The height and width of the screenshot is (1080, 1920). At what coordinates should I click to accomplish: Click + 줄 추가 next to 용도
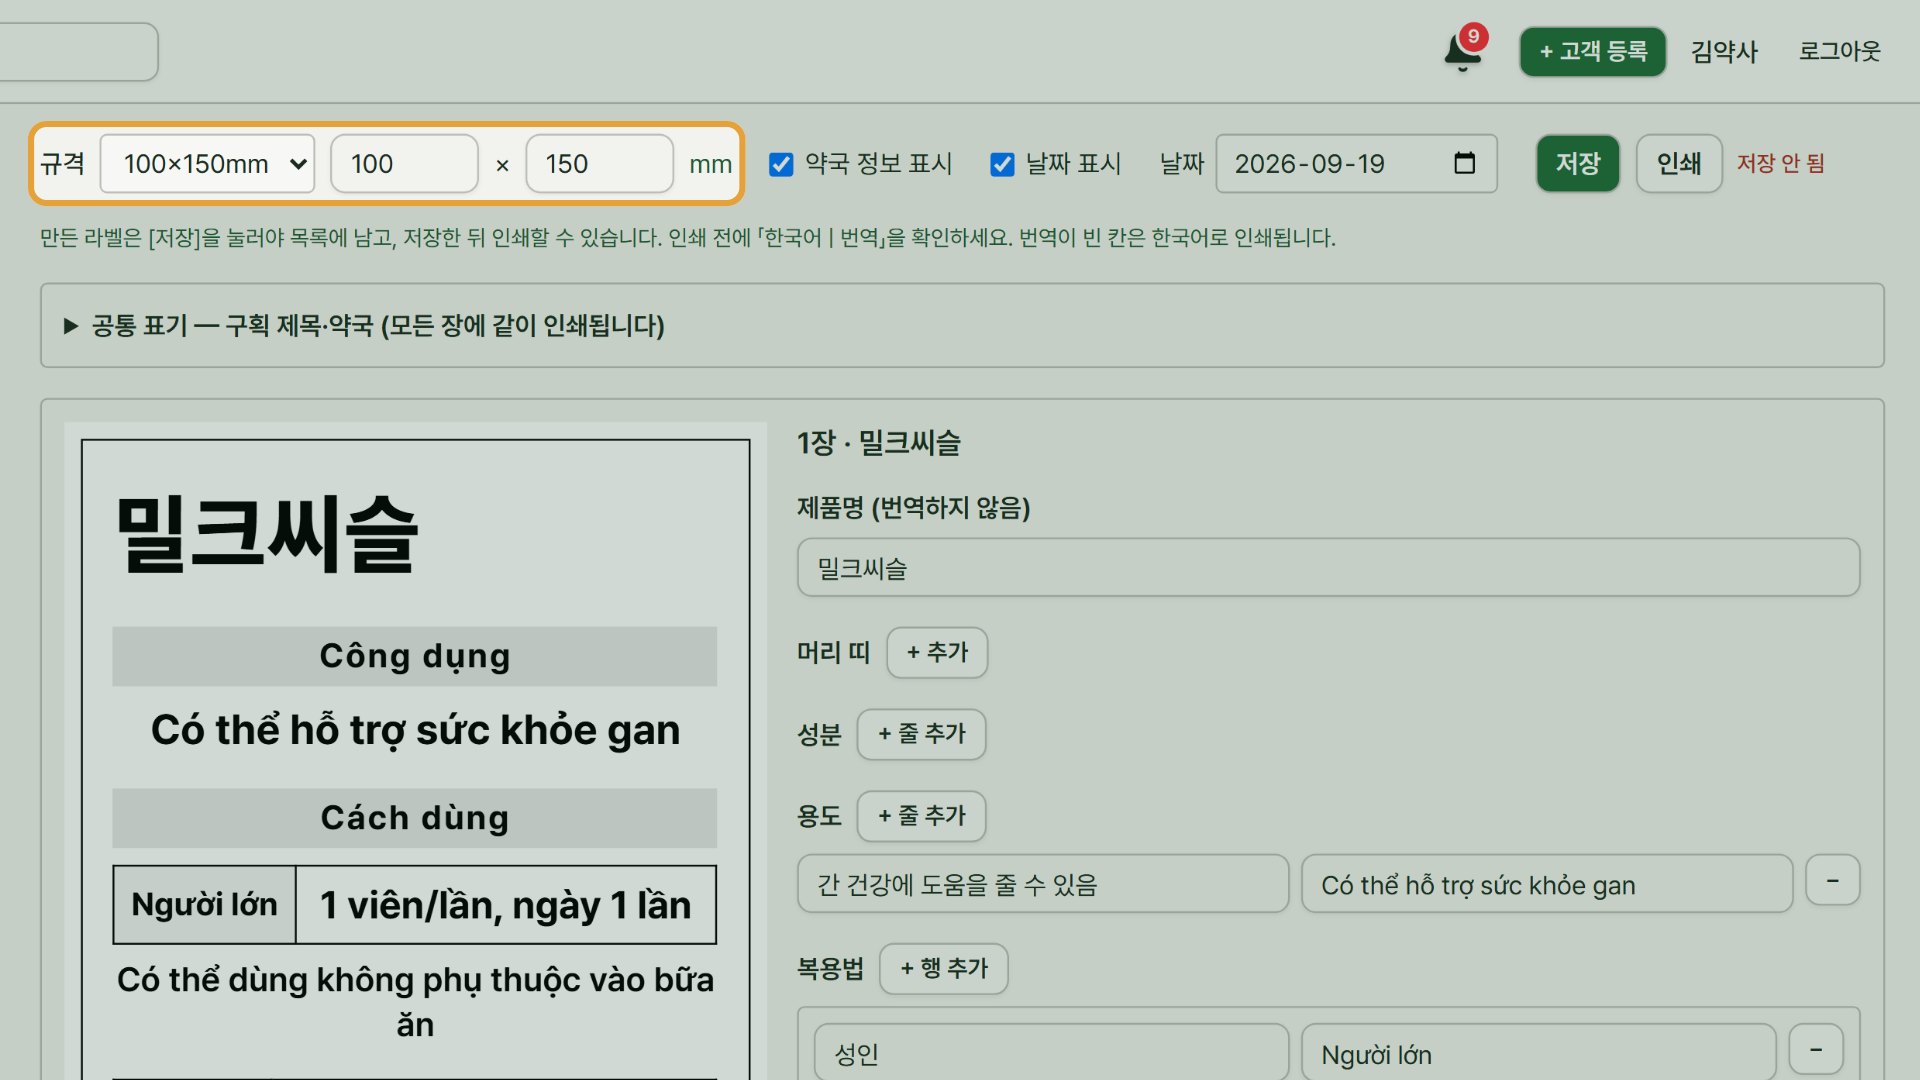(x=921, y=816)
